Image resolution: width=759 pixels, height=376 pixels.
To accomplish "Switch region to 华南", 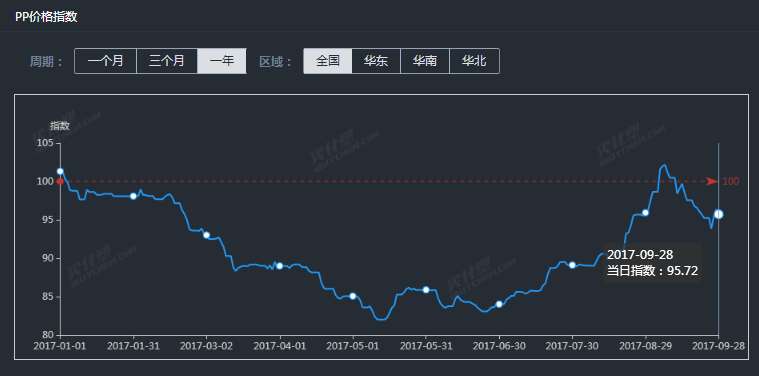I will [x=425, y=61].
